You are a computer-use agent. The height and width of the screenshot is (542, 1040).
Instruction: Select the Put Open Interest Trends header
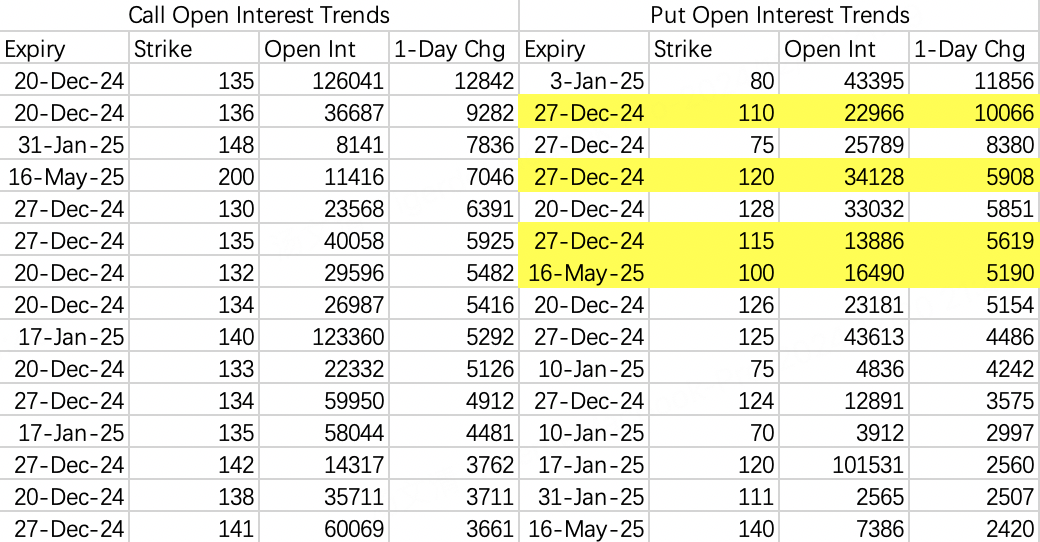point(779,15)
